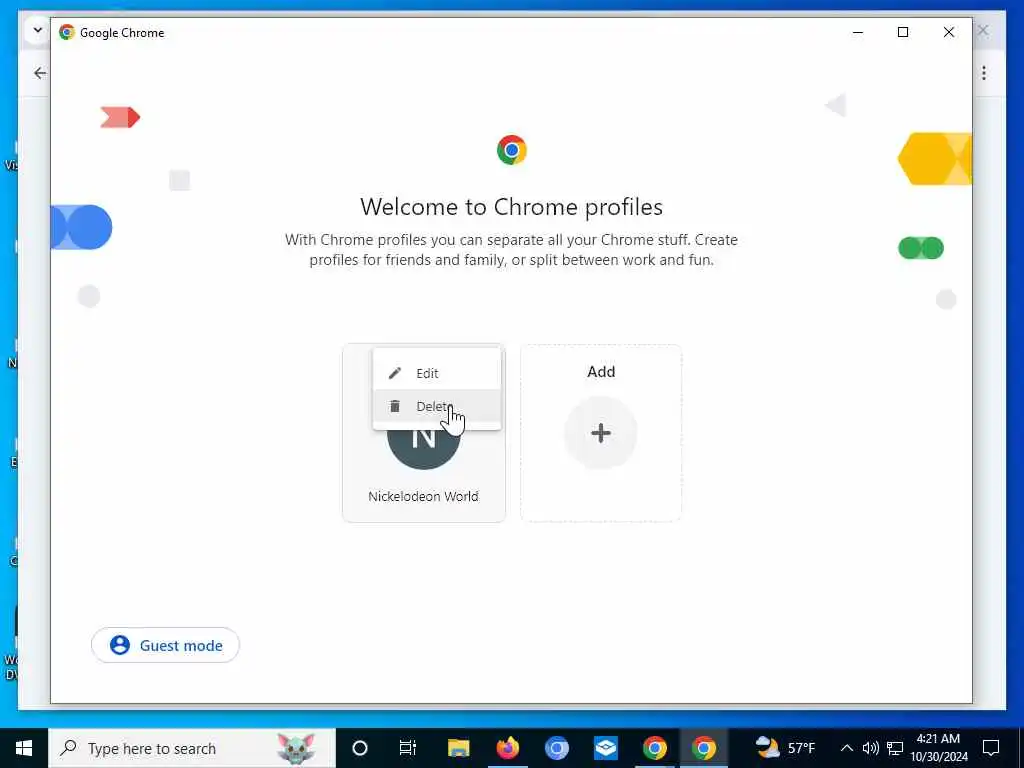
Task: Open the clock showing 4:21 AM
Action: 938,748
